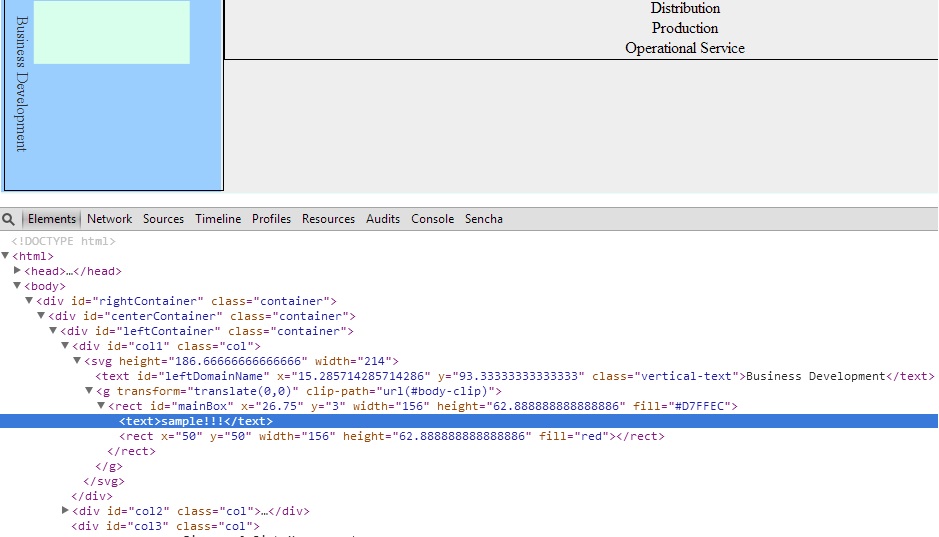Click the closing svg tag line

(x=104, y=481)
